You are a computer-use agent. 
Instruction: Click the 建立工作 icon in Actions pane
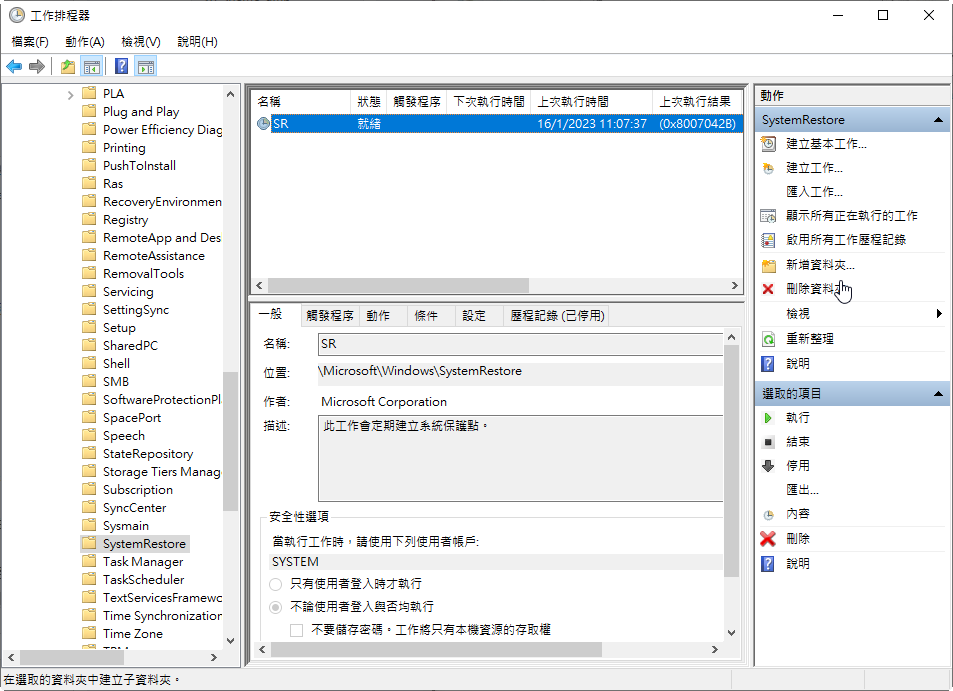768,168
